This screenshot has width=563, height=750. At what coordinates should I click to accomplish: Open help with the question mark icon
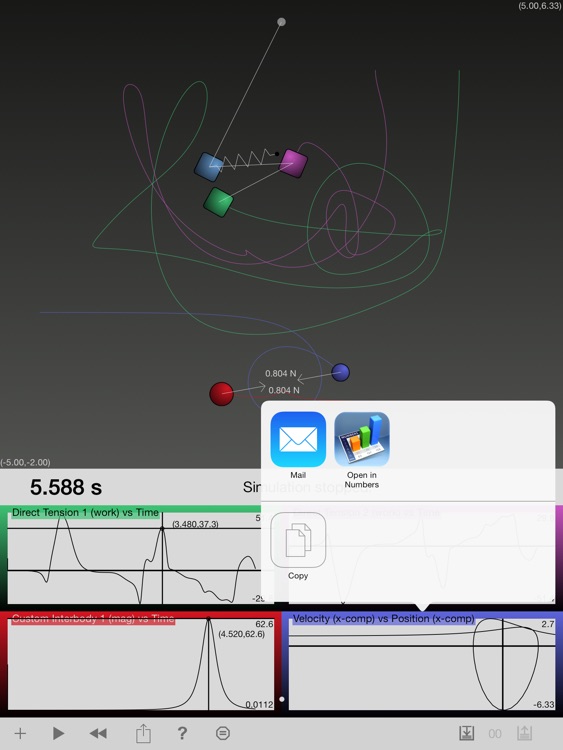tap(182, 733)
